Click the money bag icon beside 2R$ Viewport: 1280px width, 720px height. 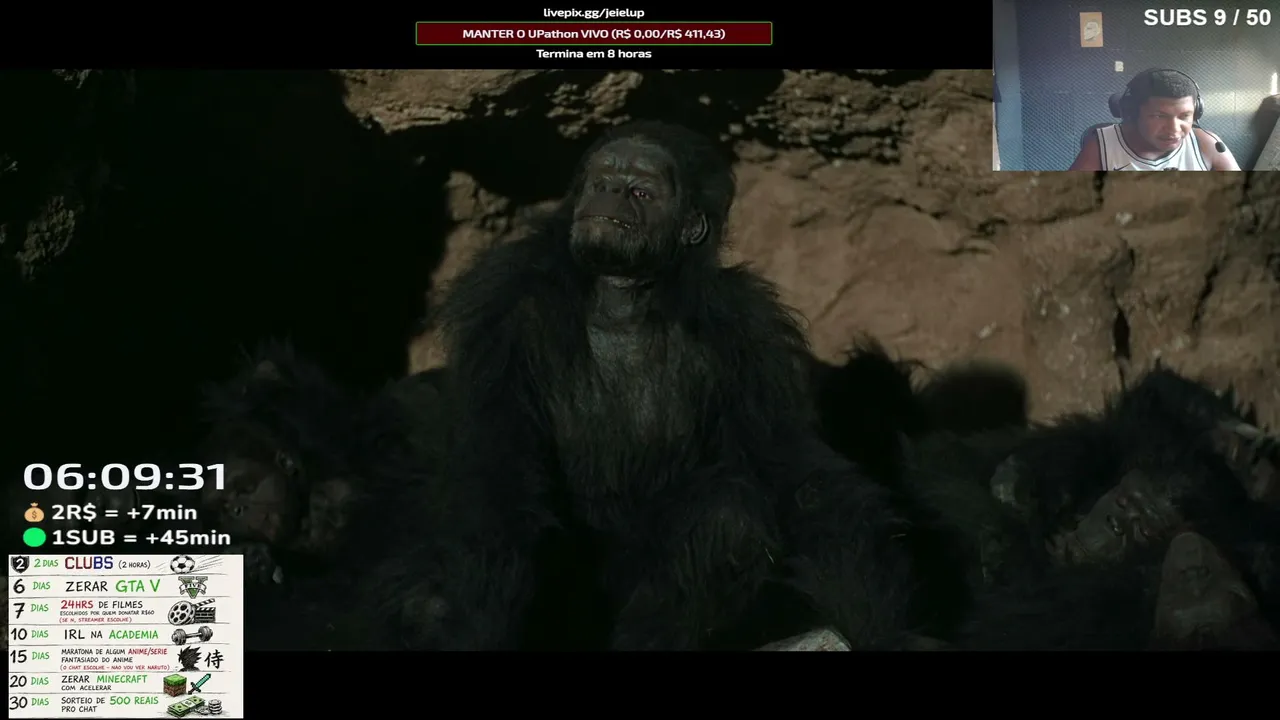point(35,513)
